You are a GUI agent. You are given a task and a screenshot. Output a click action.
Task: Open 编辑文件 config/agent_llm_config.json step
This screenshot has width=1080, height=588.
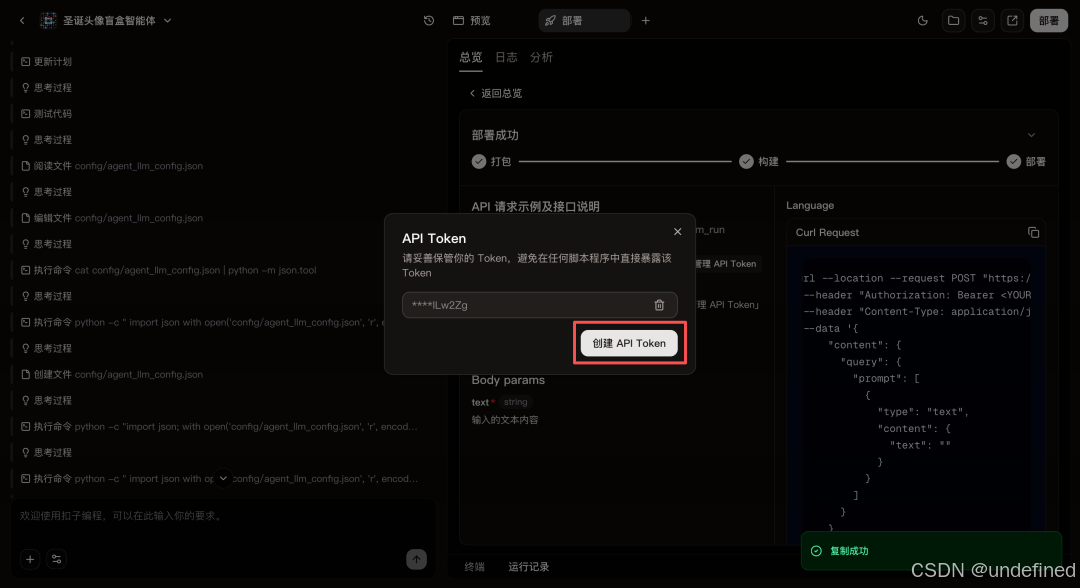tap(112, 218)
